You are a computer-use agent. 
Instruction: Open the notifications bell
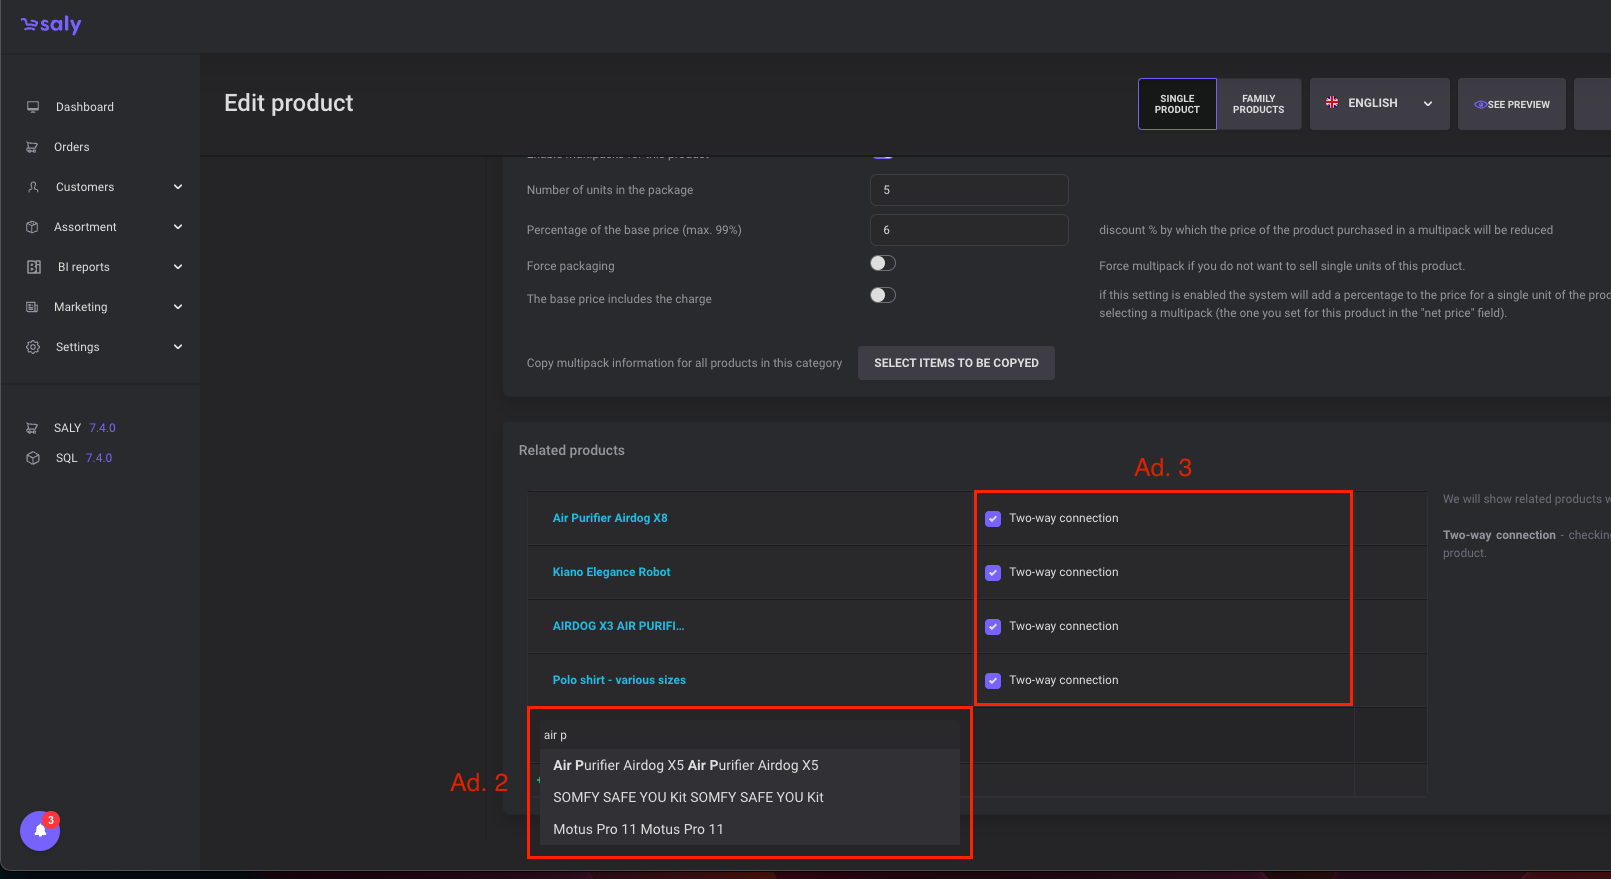[x=40, y=830]
